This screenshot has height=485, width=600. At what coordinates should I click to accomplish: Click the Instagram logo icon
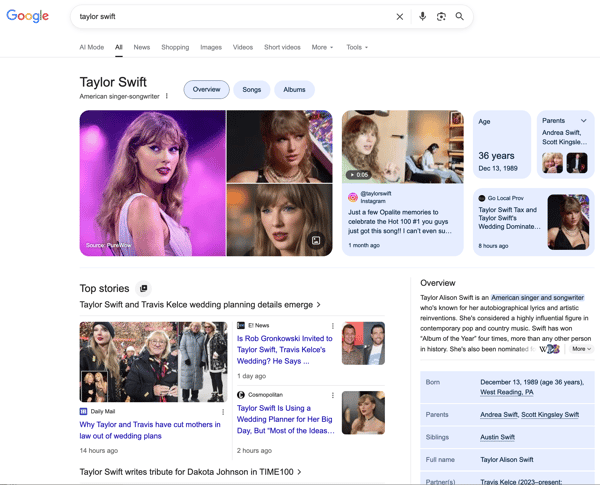352,197
